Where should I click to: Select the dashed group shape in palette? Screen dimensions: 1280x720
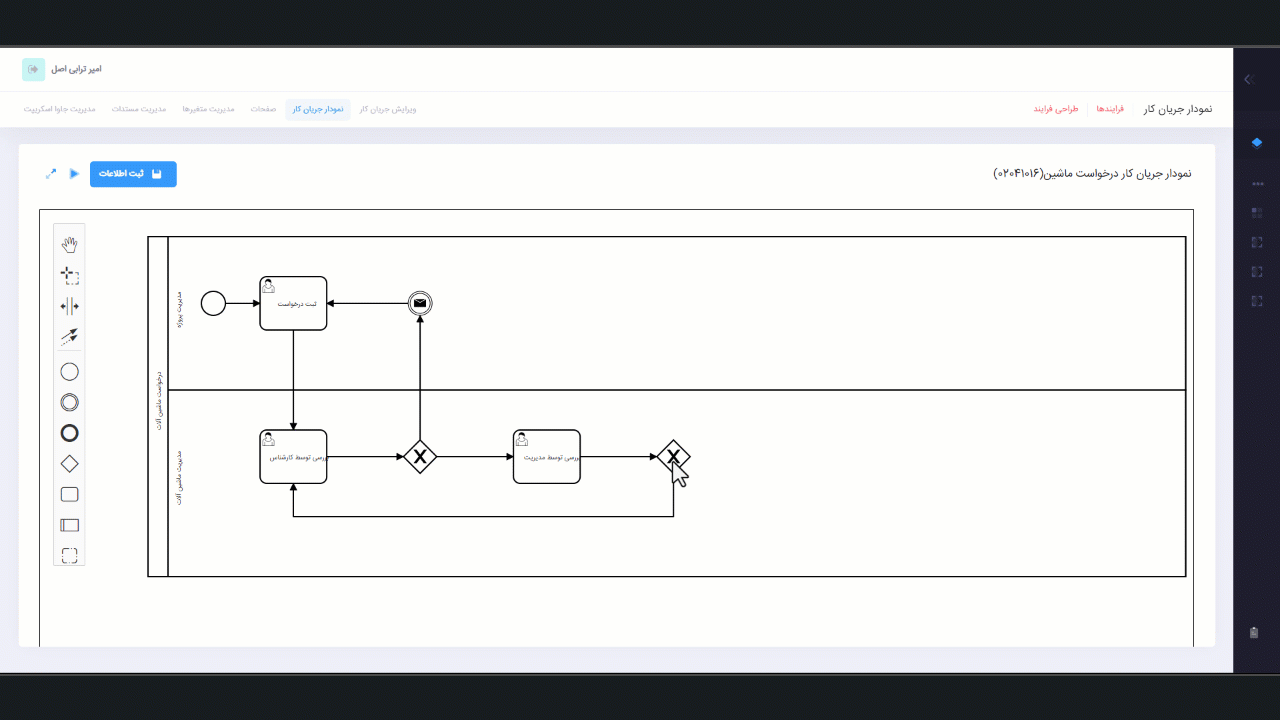point(69,556)
